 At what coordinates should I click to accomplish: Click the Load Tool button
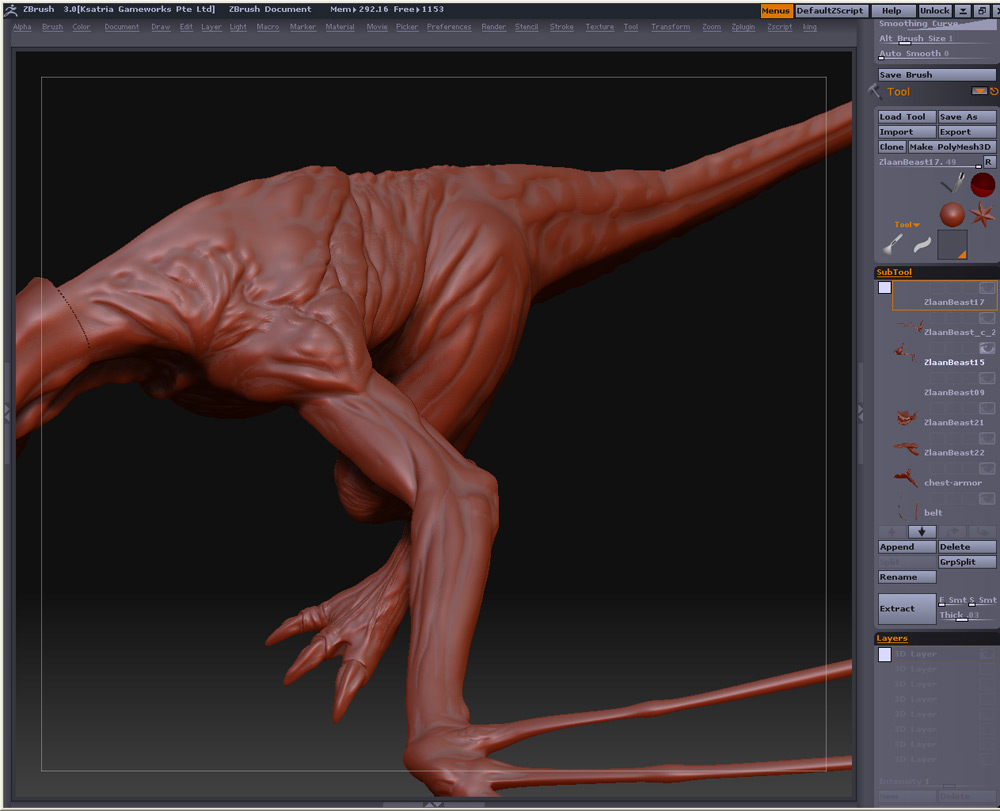pos(906,117)
